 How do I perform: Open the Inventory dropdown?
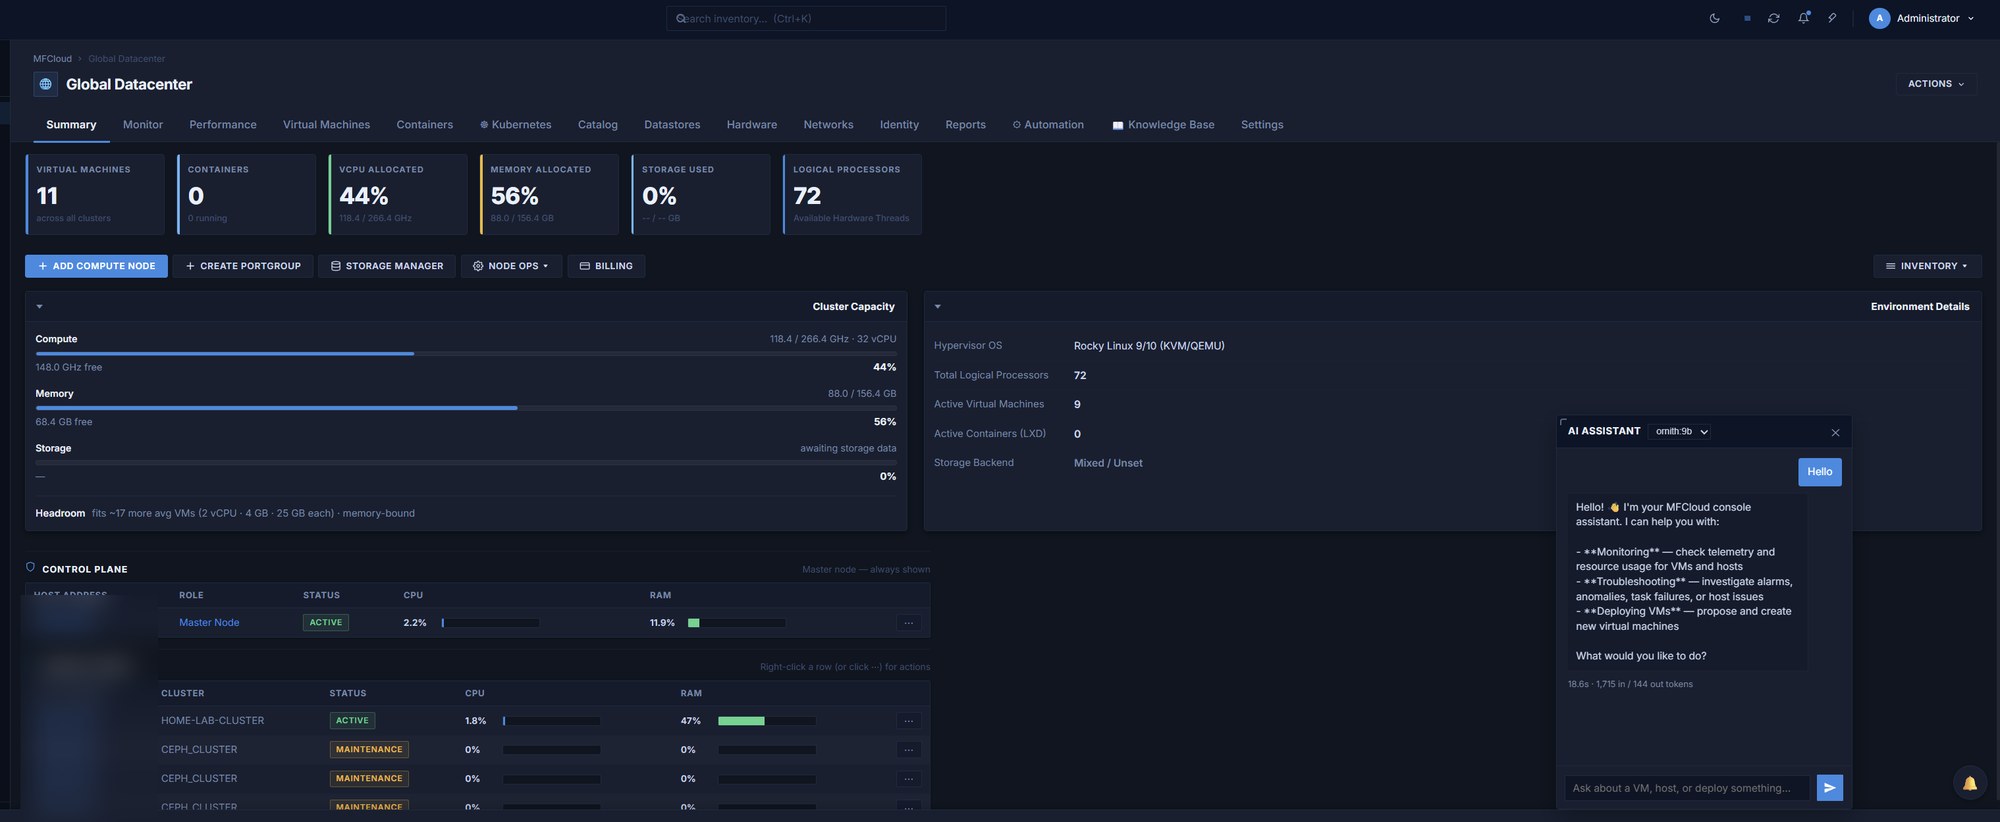click(1927, 266)
